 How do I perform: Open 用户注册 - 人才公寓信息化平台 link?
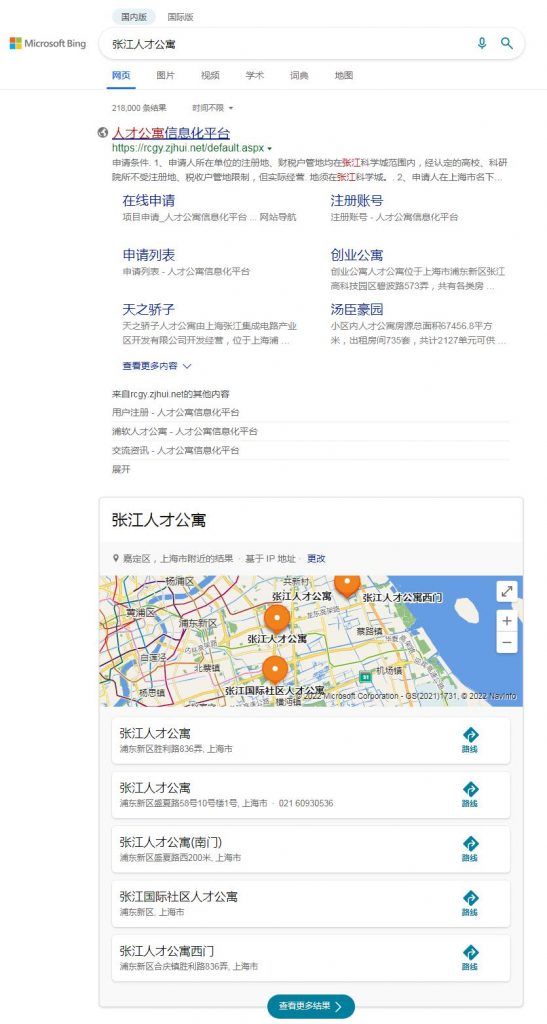(x=176, y=413)
